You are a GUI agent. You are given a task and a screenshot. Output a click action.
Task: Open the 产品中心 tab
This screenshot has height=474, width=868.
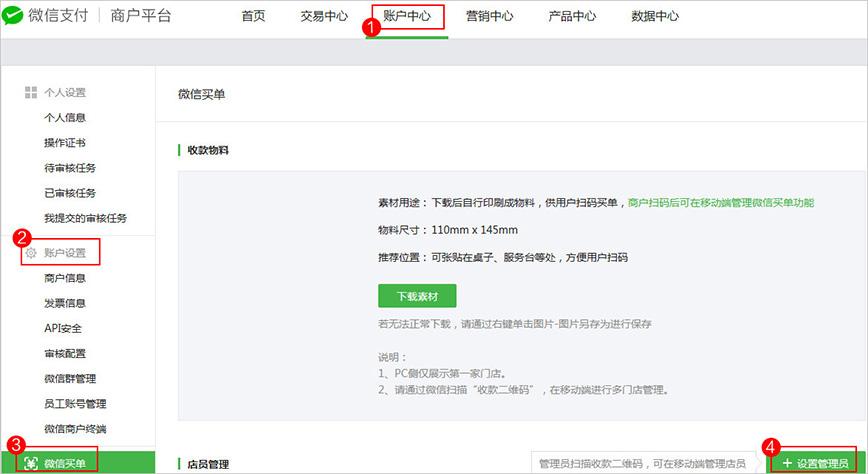click(572, 16)
